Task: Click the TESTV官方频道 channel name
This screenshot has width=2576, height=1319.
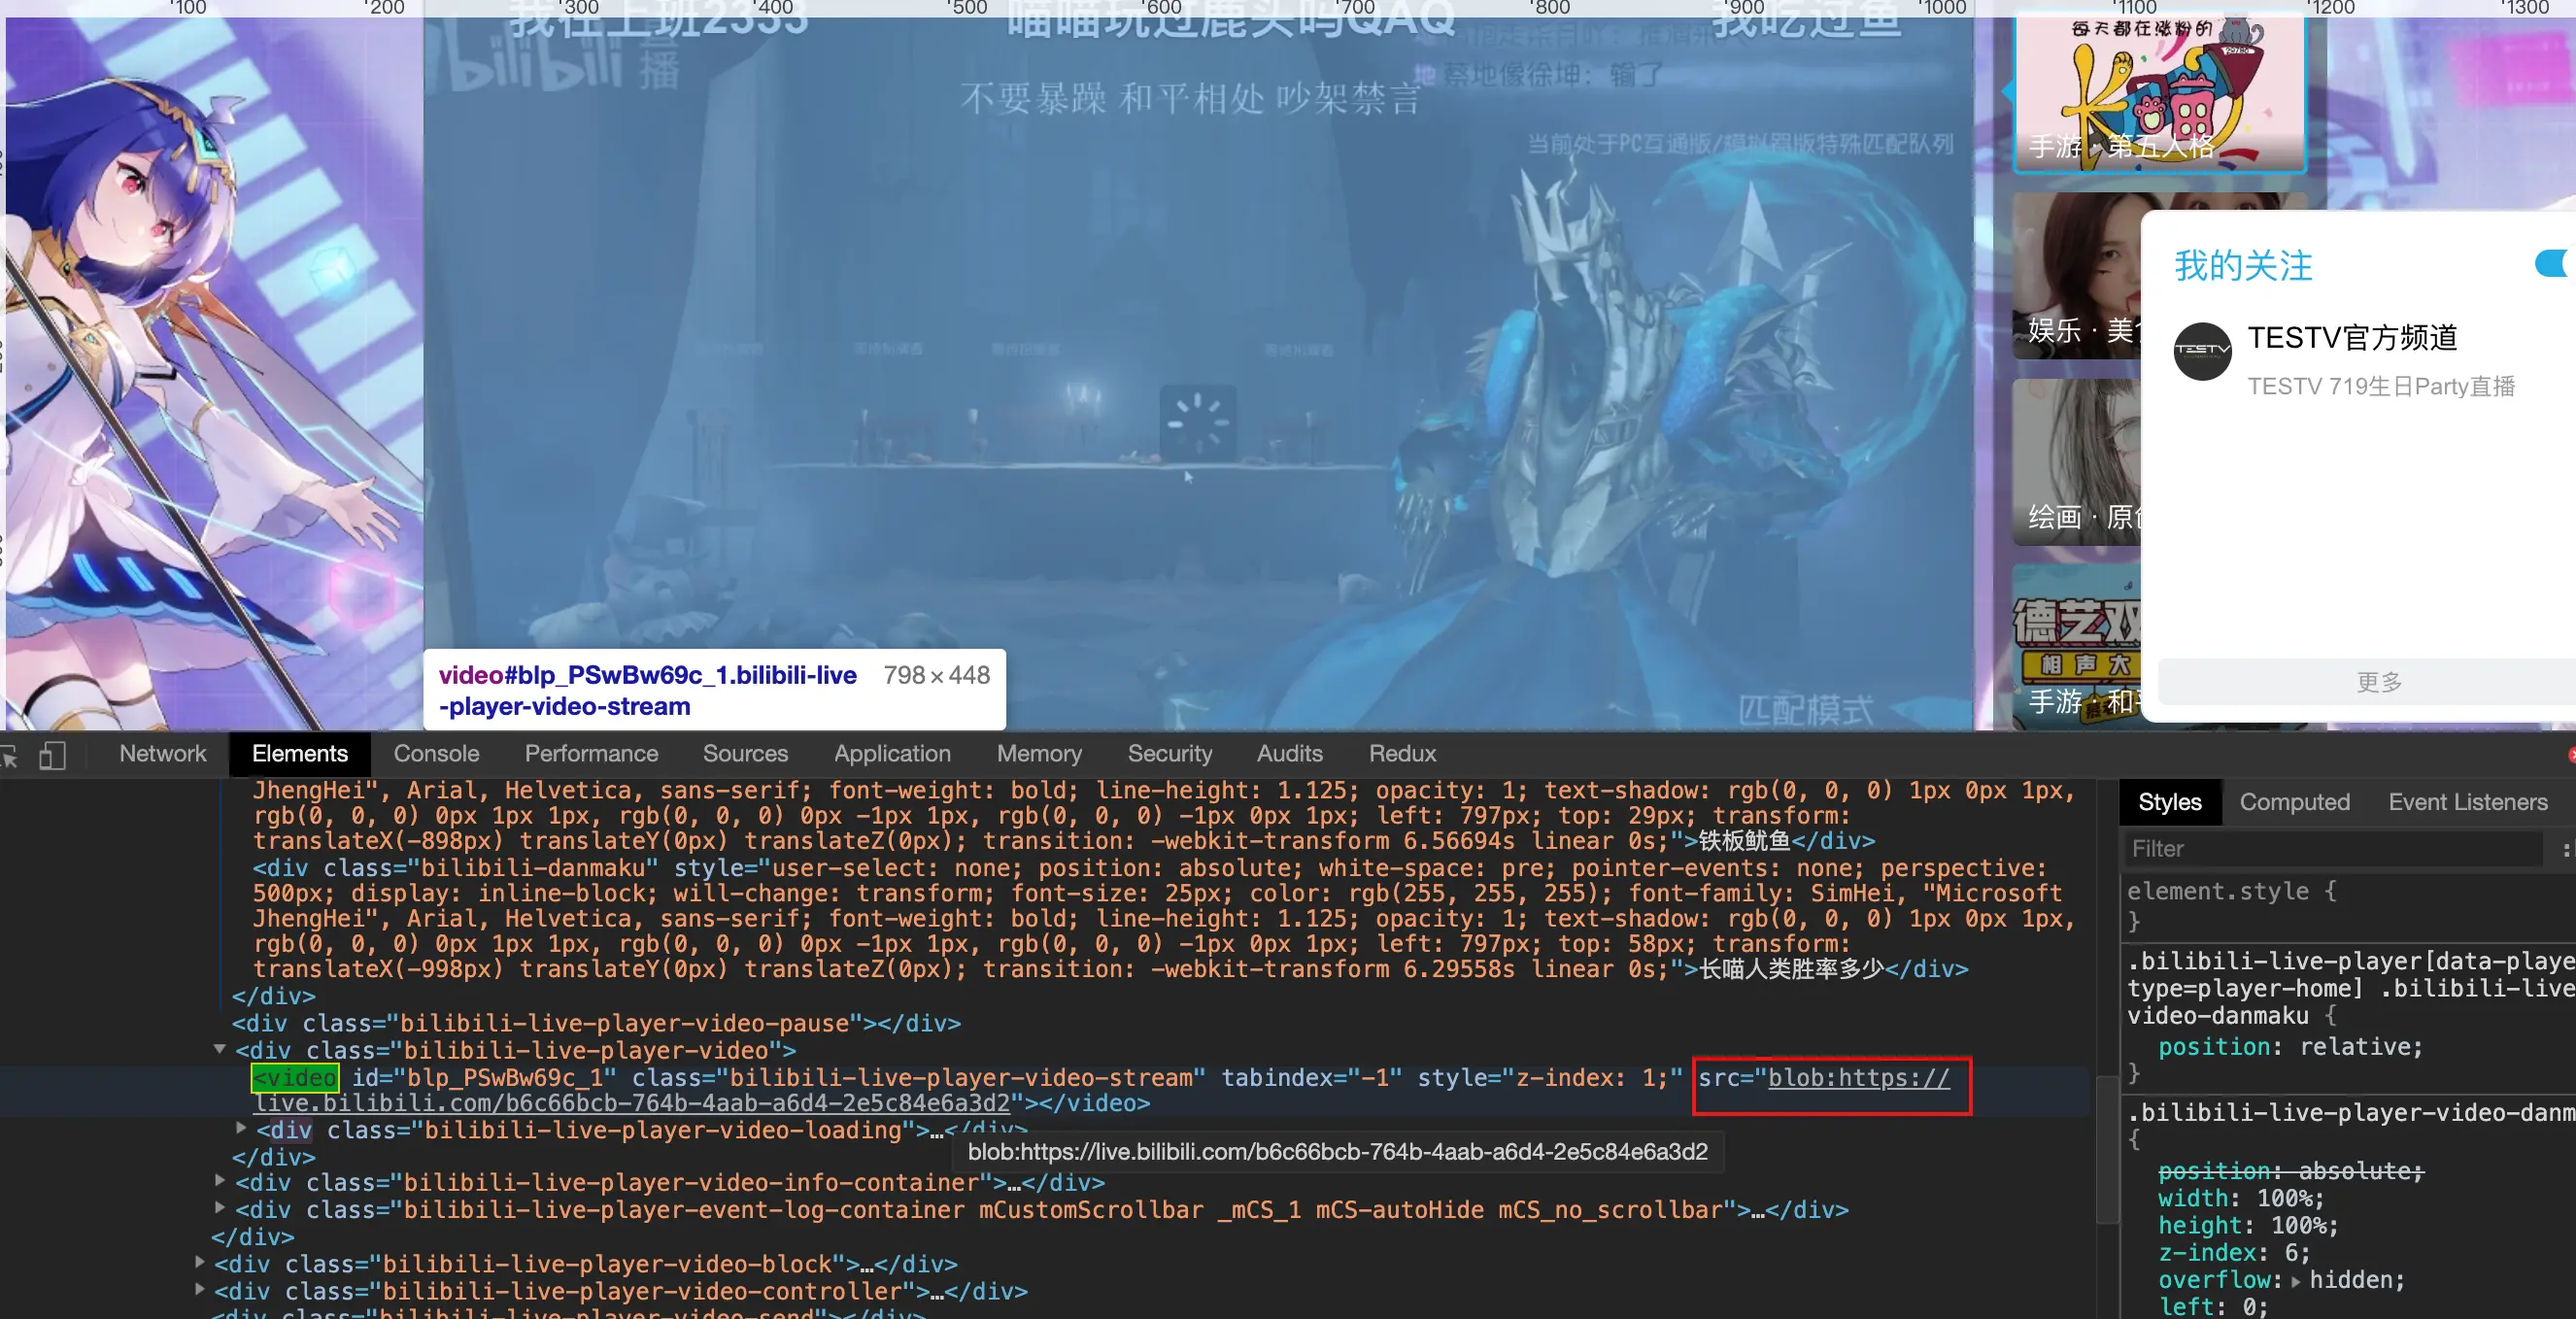Action: coord(2352,338)
